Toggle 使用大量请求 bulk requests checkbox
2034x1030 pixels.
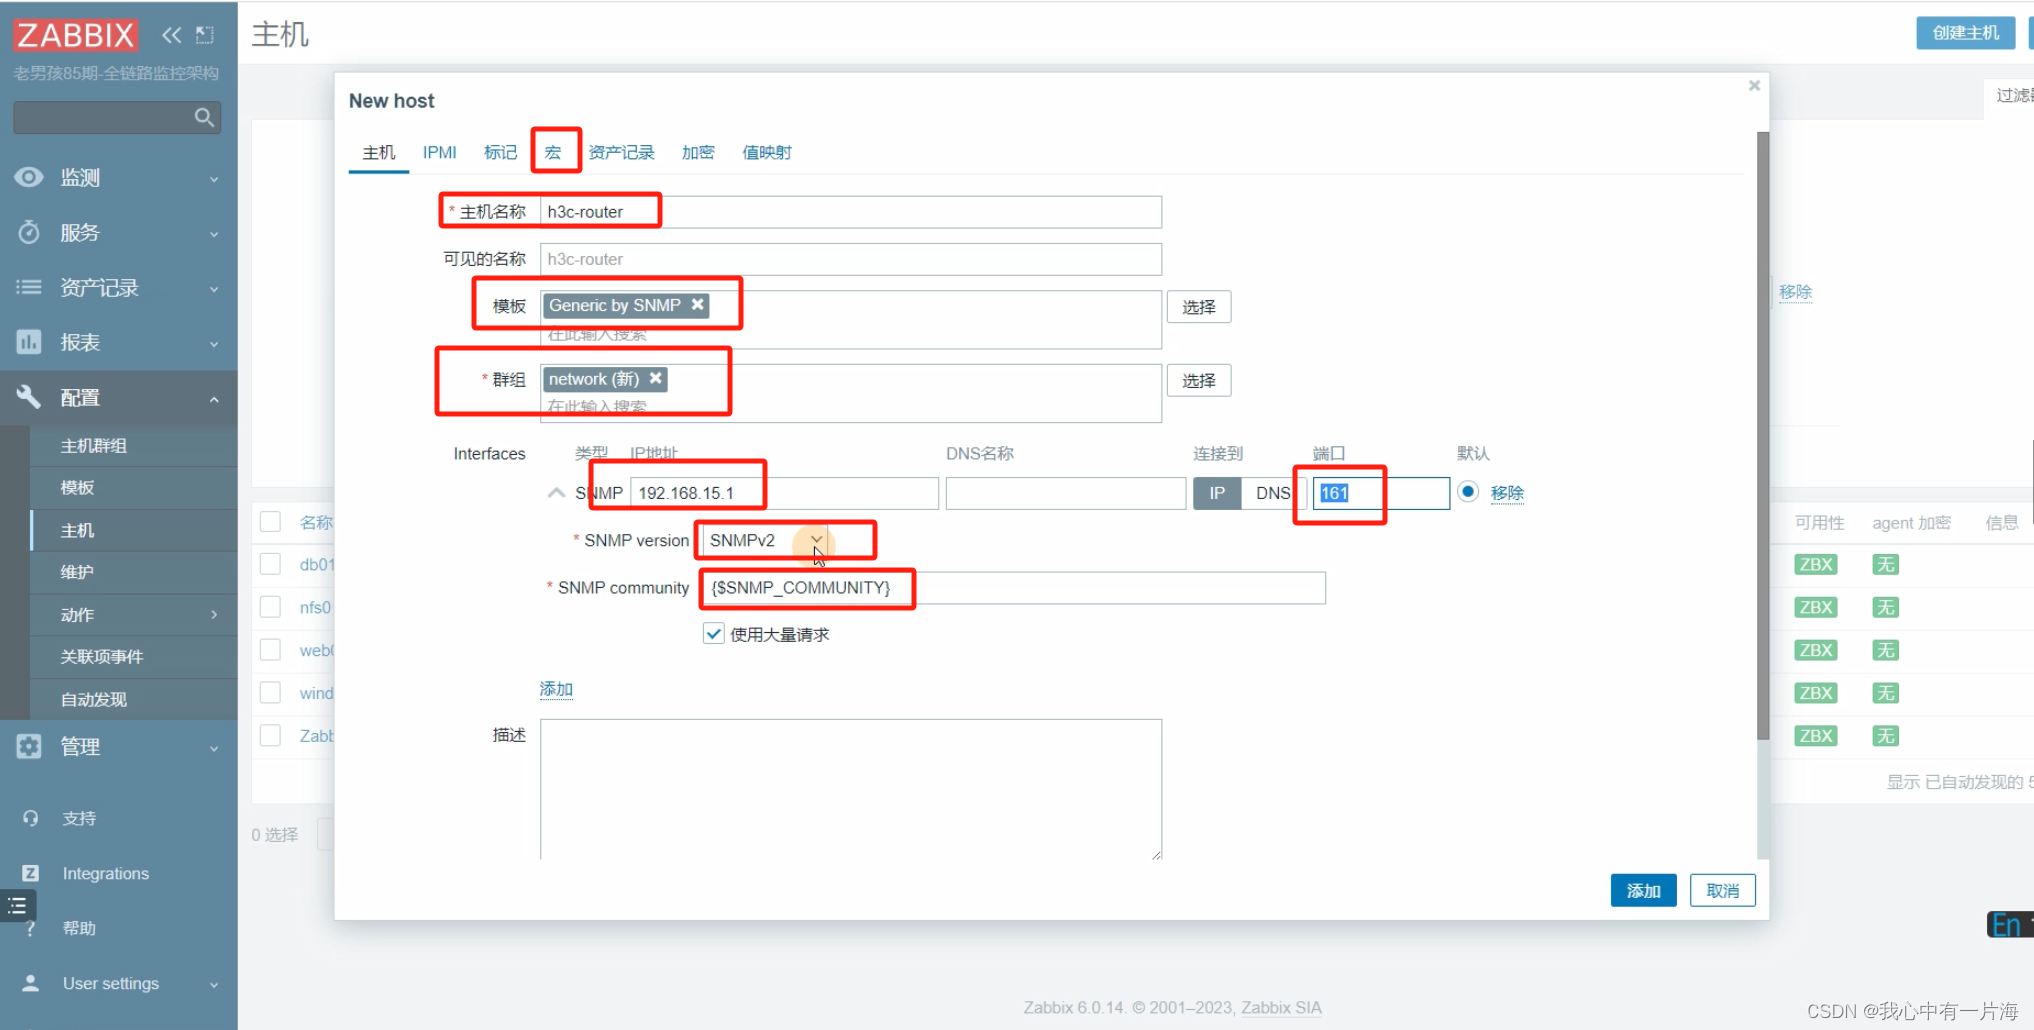pos(713,634)
